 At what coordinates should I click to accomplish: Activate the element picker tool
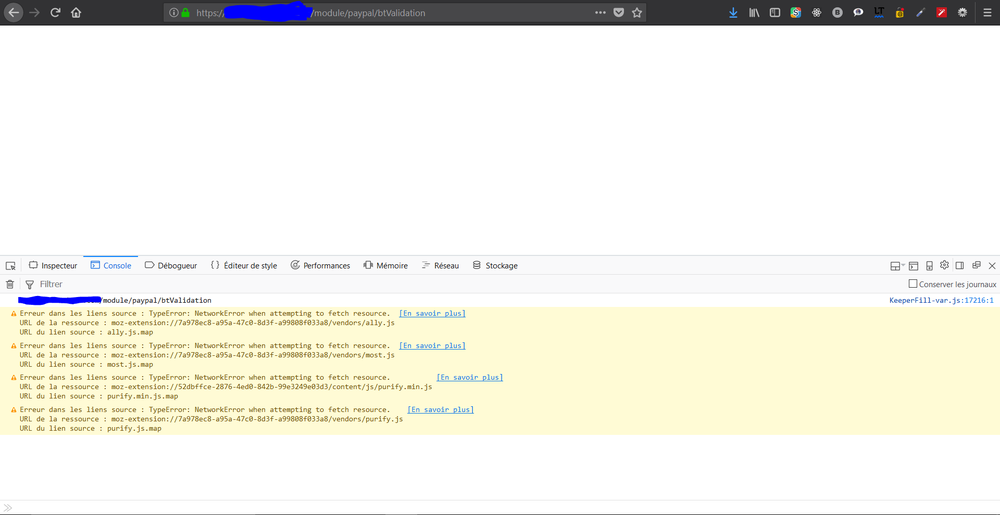10,266
